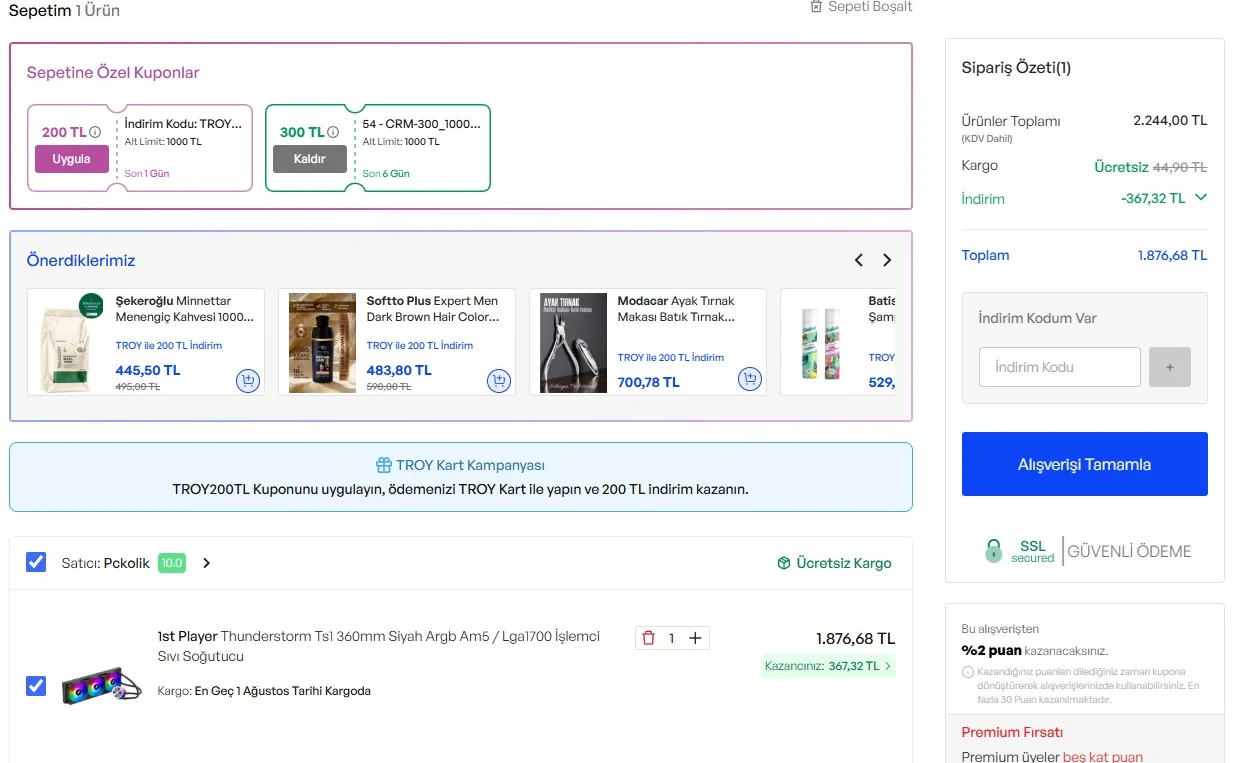This screenshot has width=1252, height=763.
Task: Click the Toplam 1.876,68 TL amount
Action: pos(1172,255)
